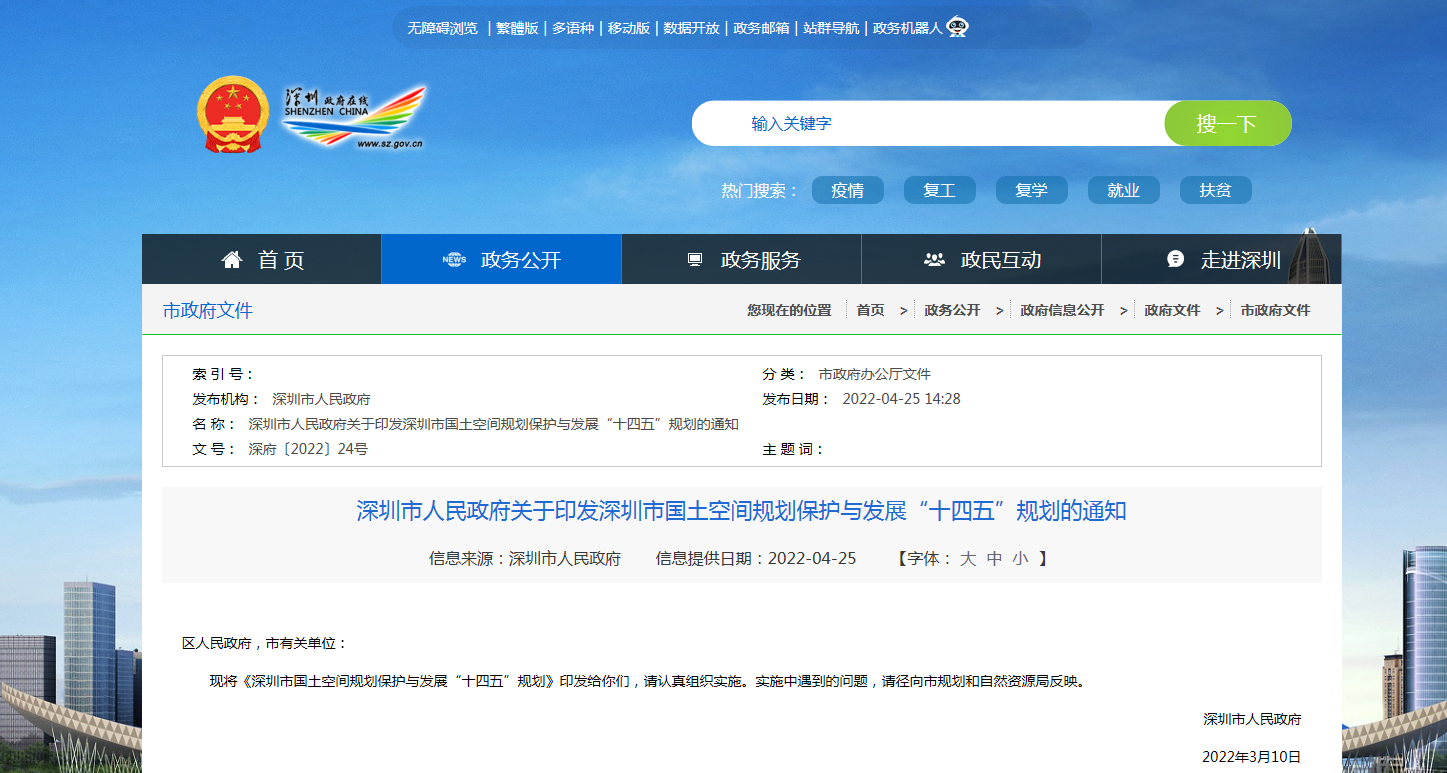
Task: Click the people icon beside 政民互动
Action: 934,260
